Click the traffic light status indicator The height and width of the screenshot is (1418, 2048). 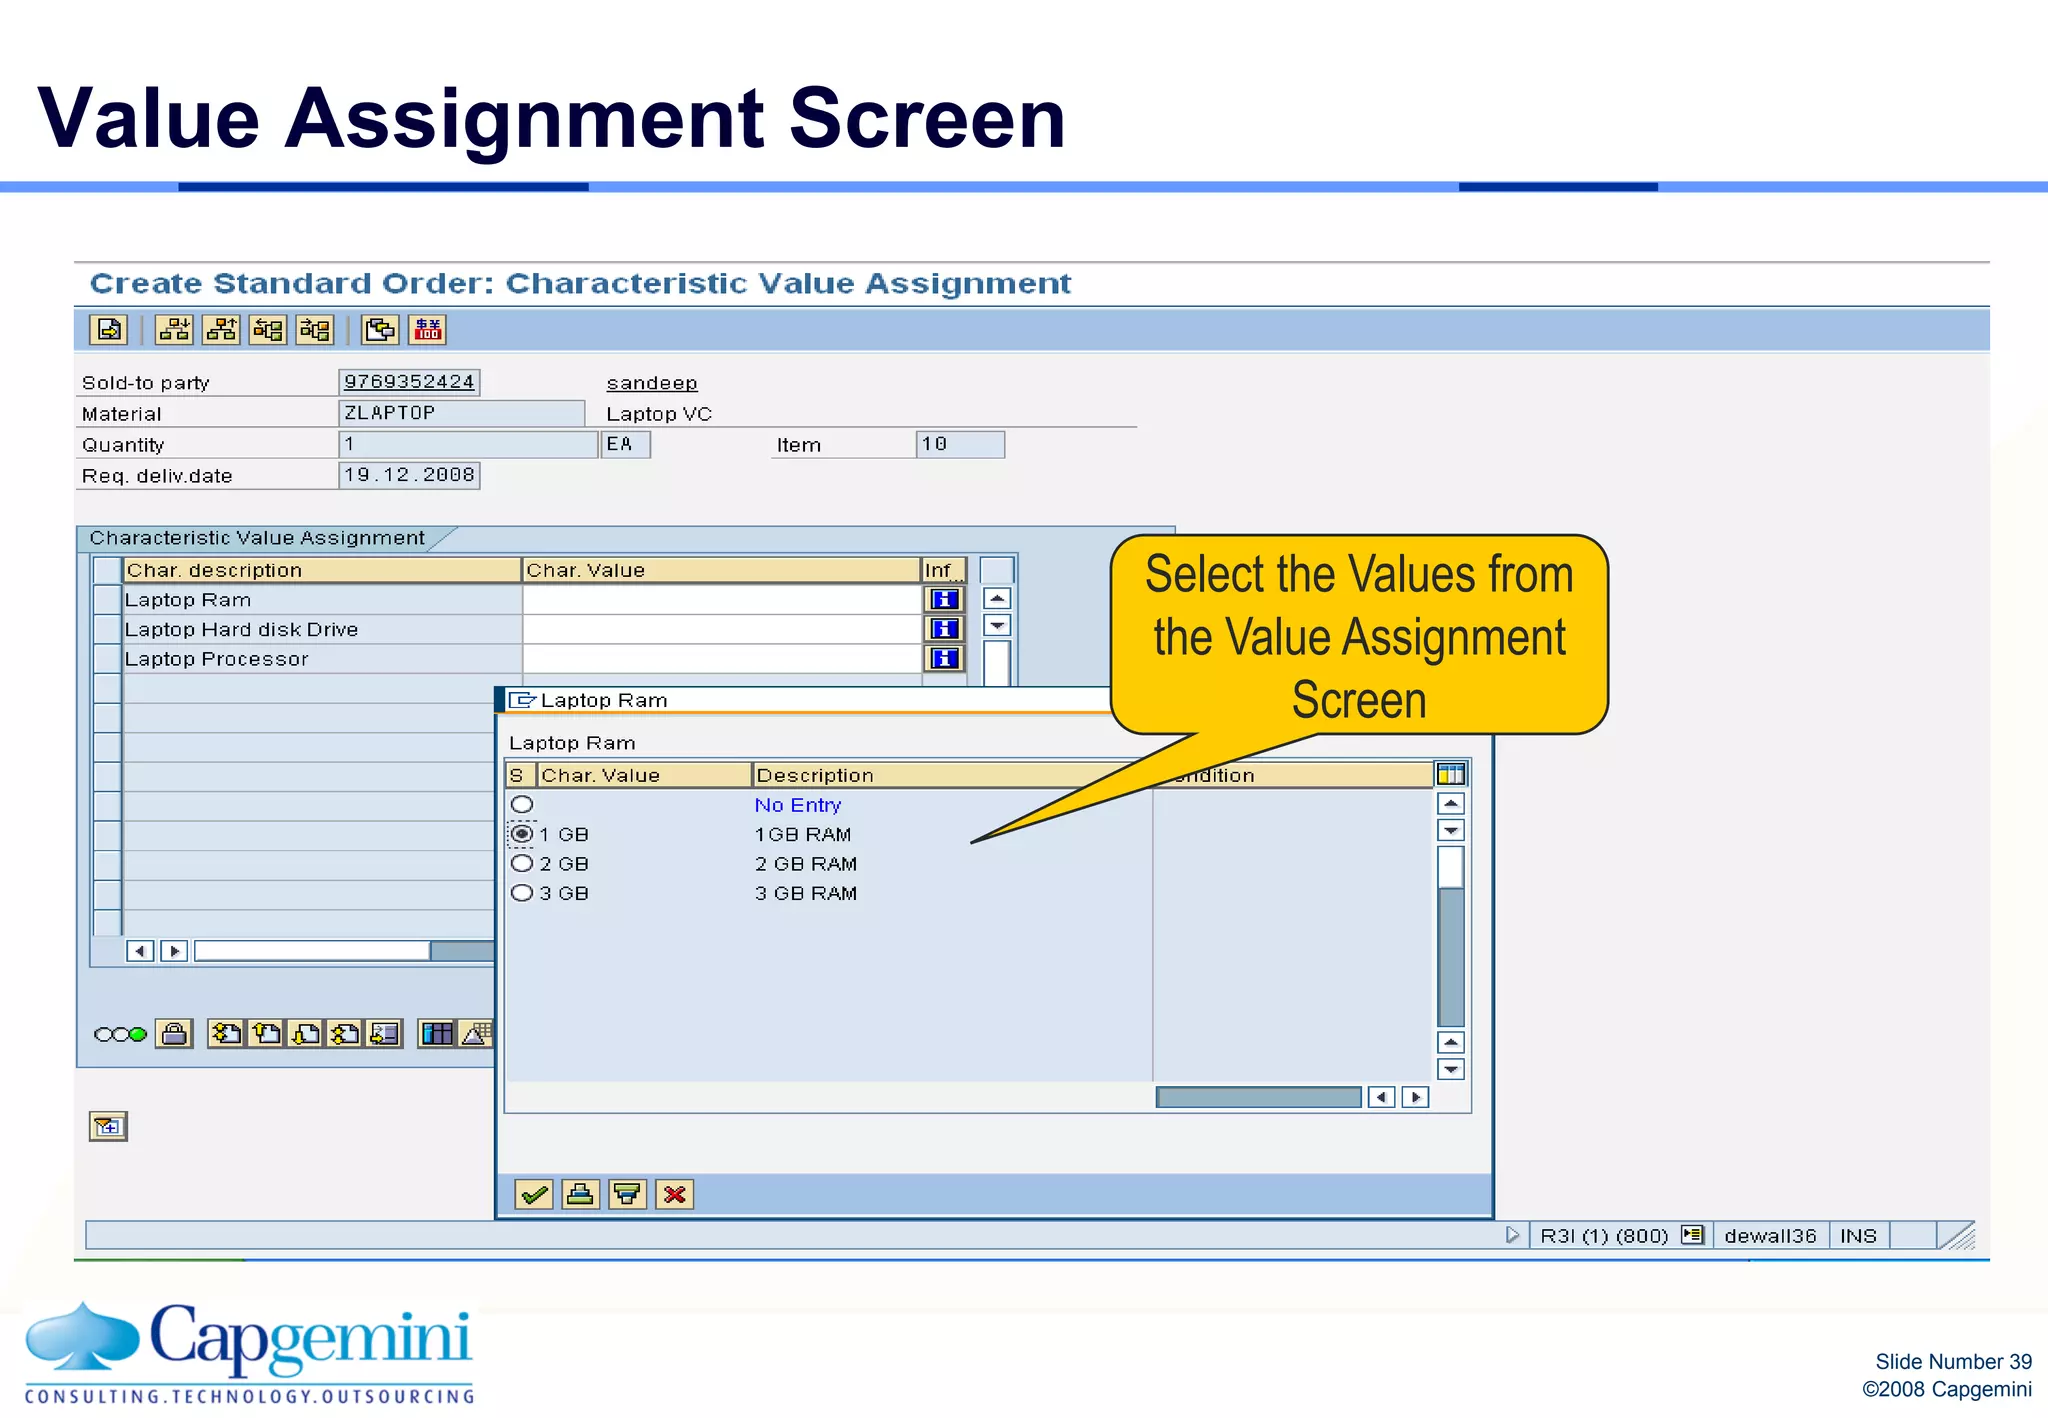tap(120, 1034)
